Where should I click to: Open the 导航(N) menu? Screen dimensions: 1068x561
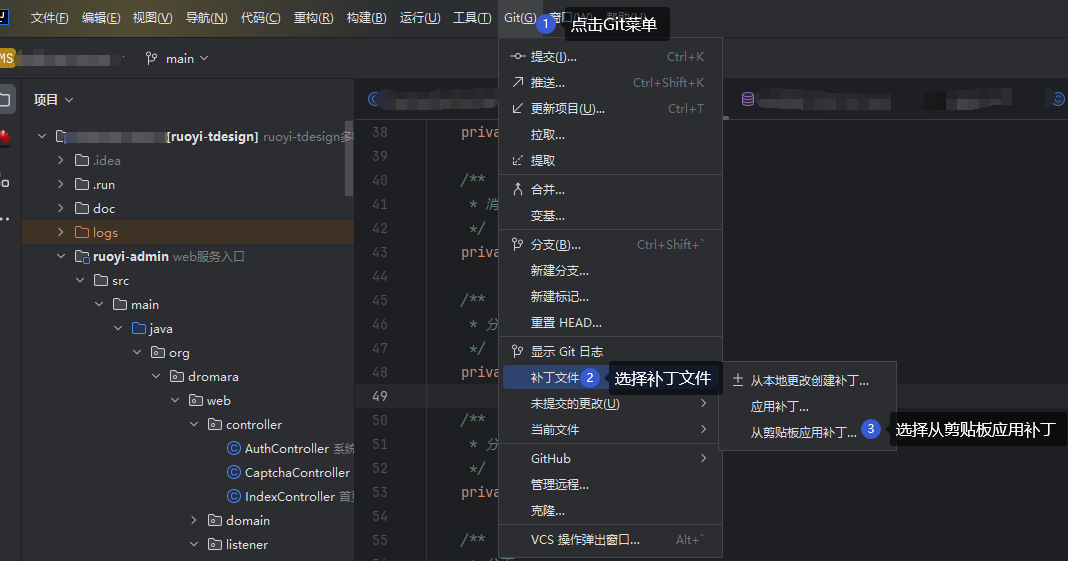click(x=206, y=18)
